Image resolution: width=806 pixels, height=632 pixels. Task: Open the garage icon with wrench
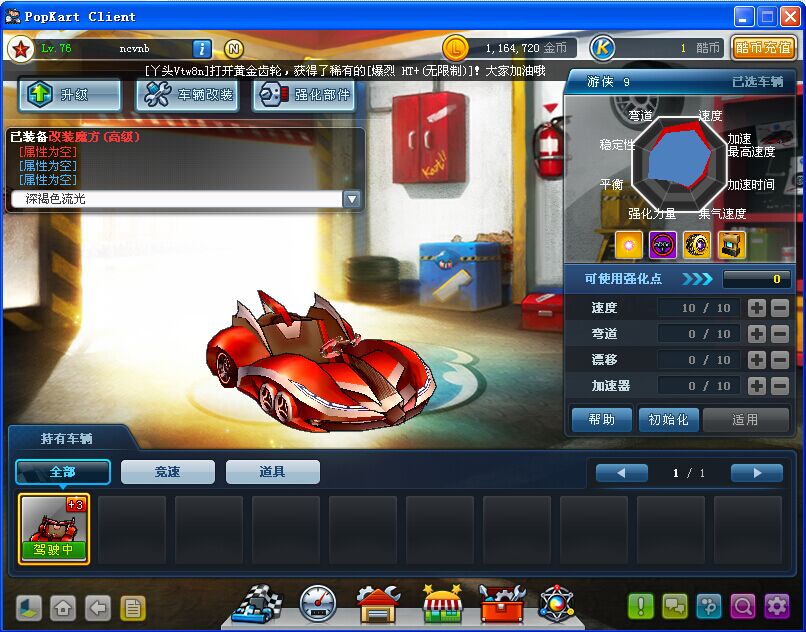coord(378,604)
